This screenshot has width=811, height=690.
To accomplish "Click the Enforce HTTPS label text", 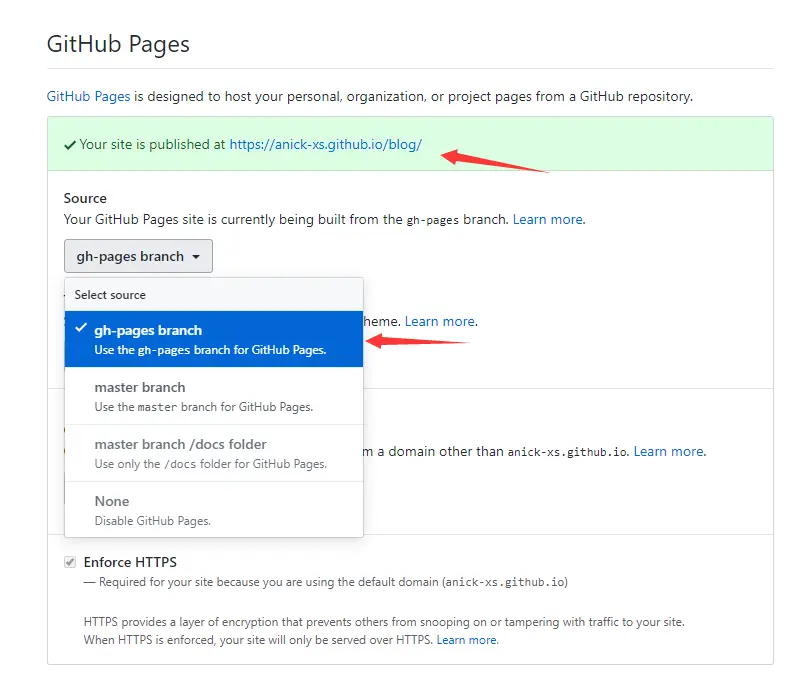I will click(x=130, y=562).
